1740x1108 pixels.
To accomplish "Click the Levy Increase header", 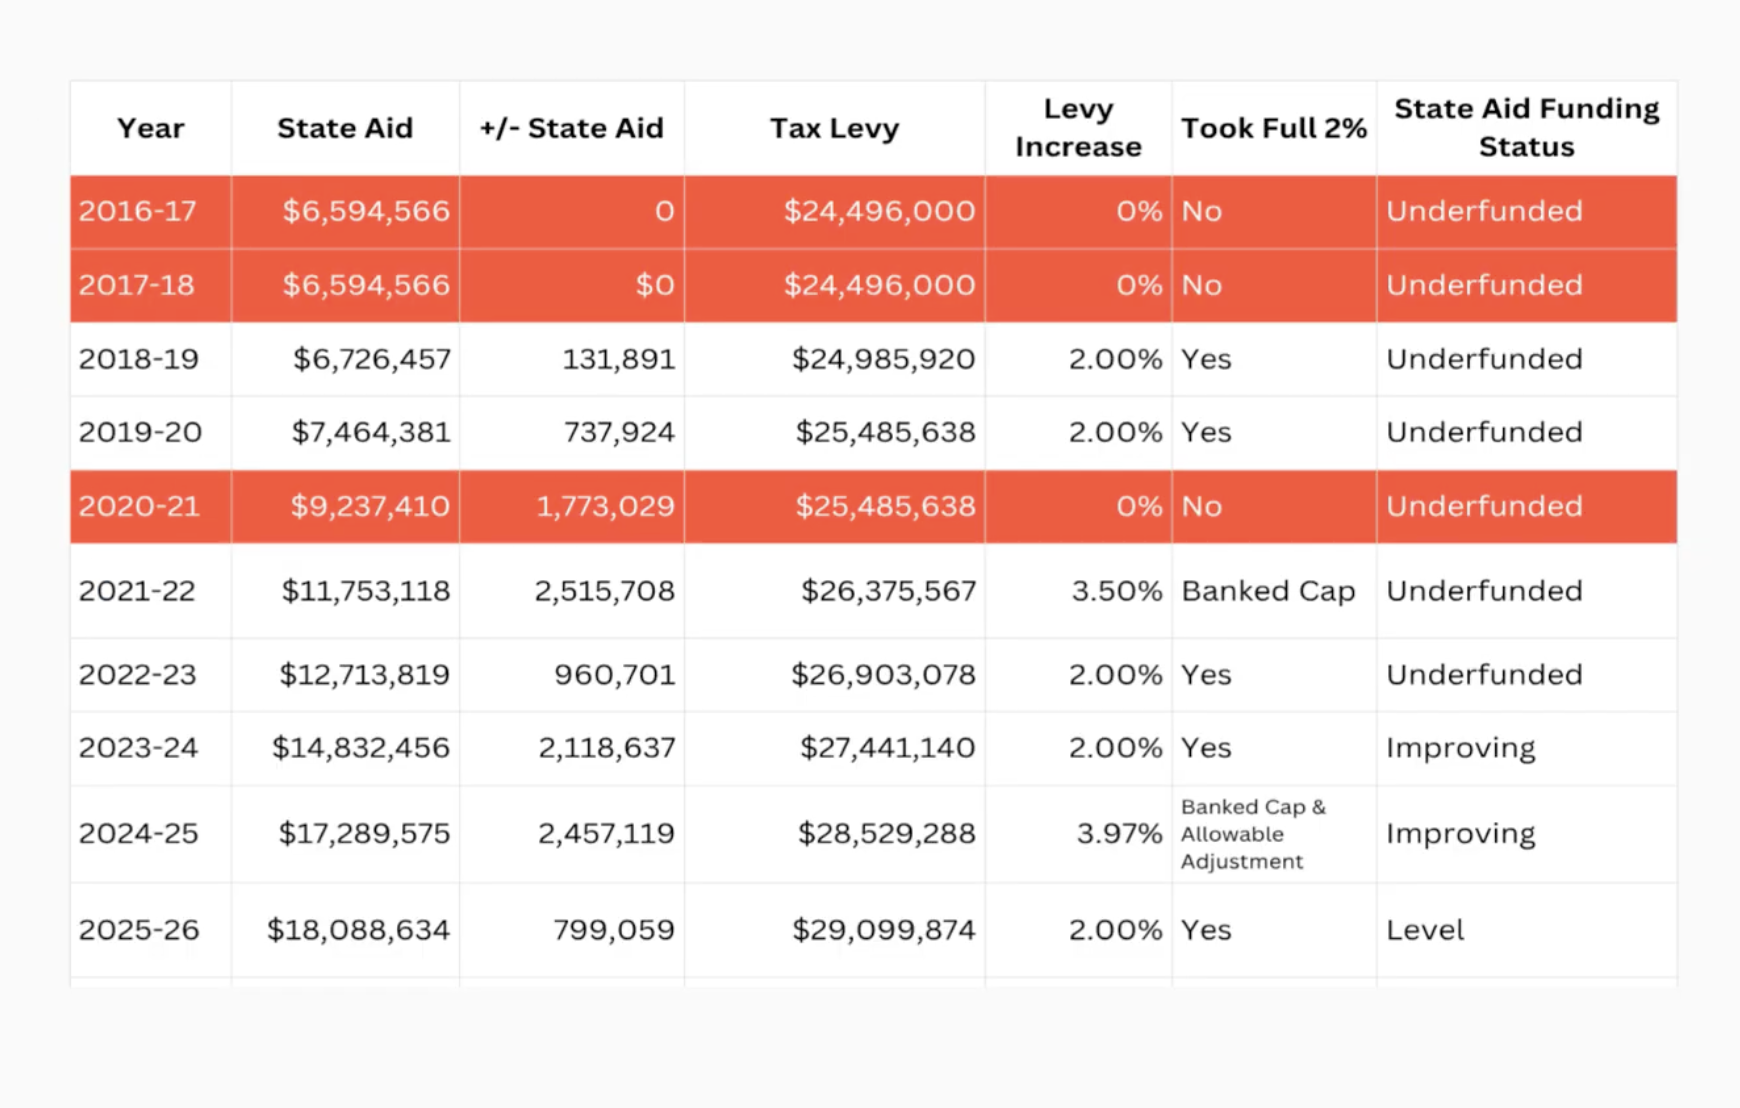I will point(1077,128).
